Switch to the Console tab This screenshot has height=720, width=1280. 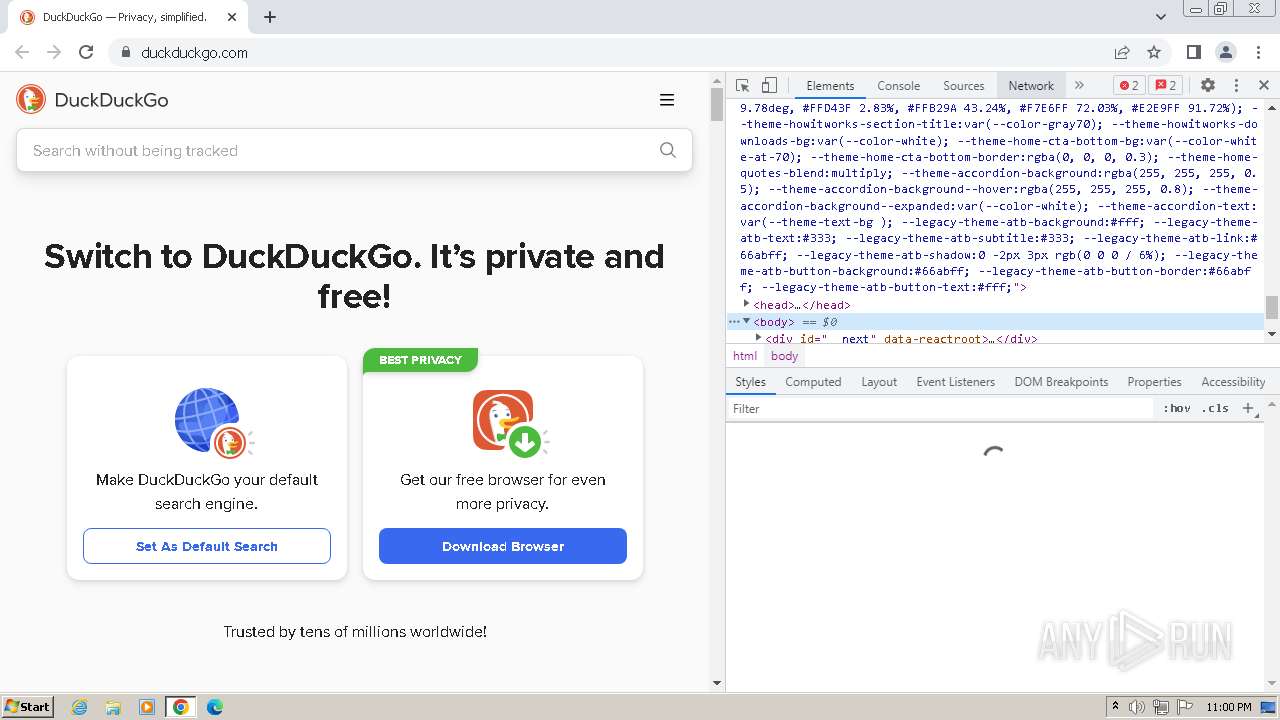898,85
